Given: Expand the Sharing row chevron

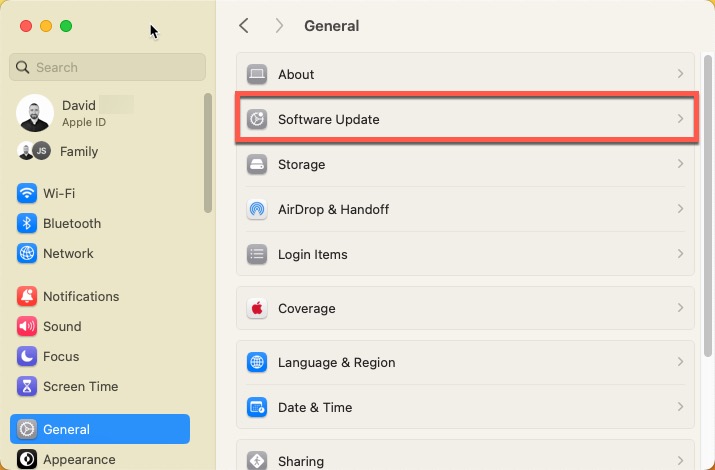Looking at the screenshot, I should click(x=680, y=460).
